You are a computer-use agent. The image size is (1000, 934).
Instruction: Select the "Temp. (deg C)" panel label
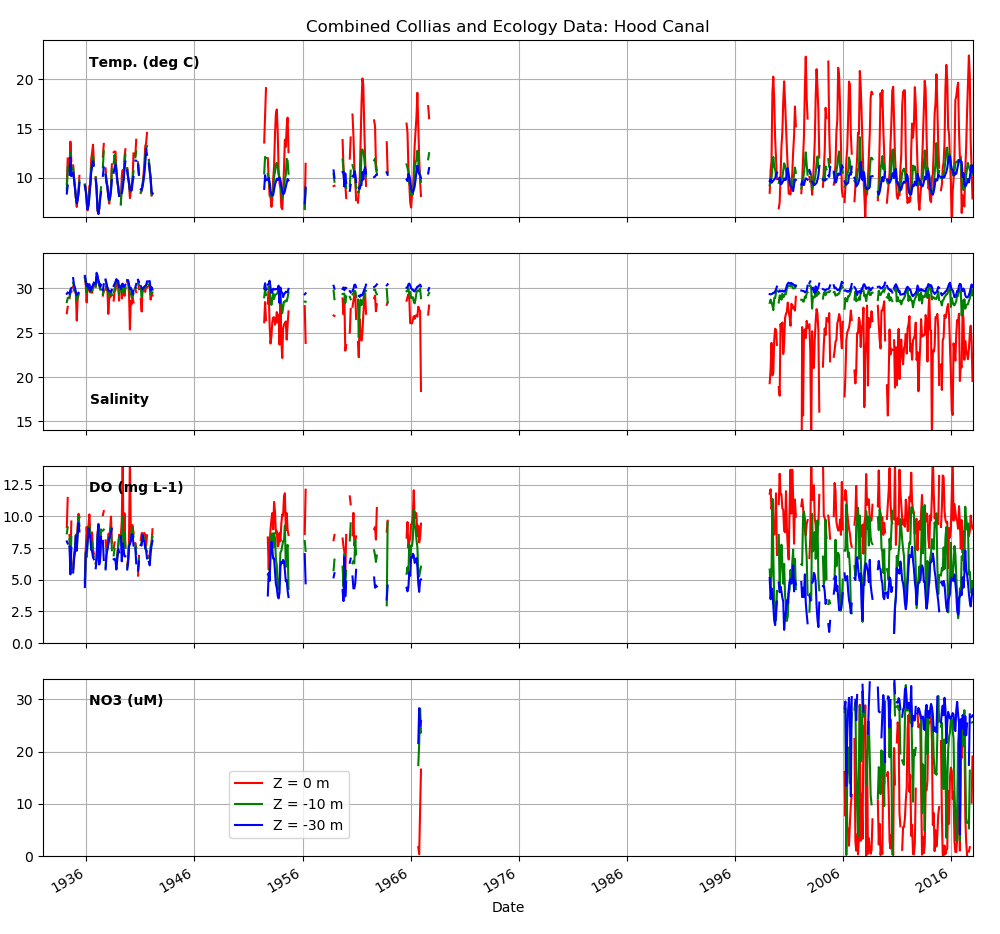tap(144, 63)
